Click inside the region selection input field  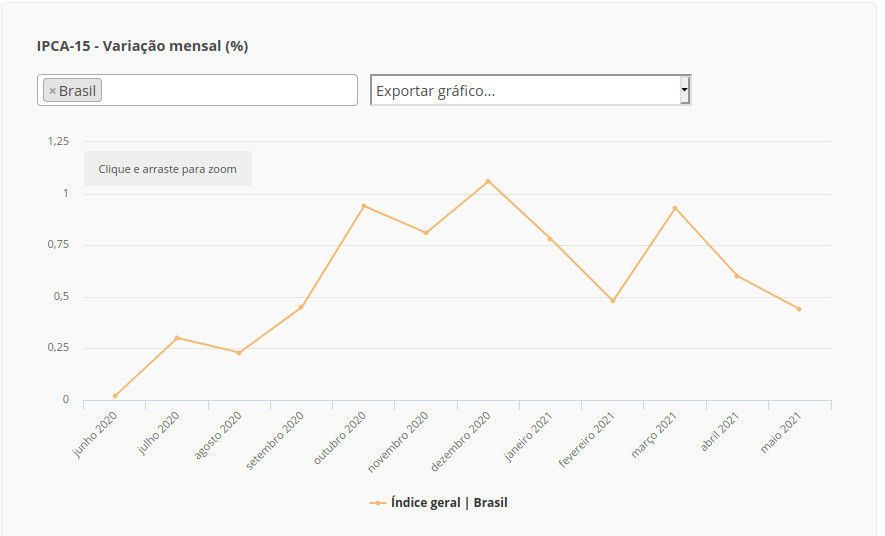[x=230, y=90]
